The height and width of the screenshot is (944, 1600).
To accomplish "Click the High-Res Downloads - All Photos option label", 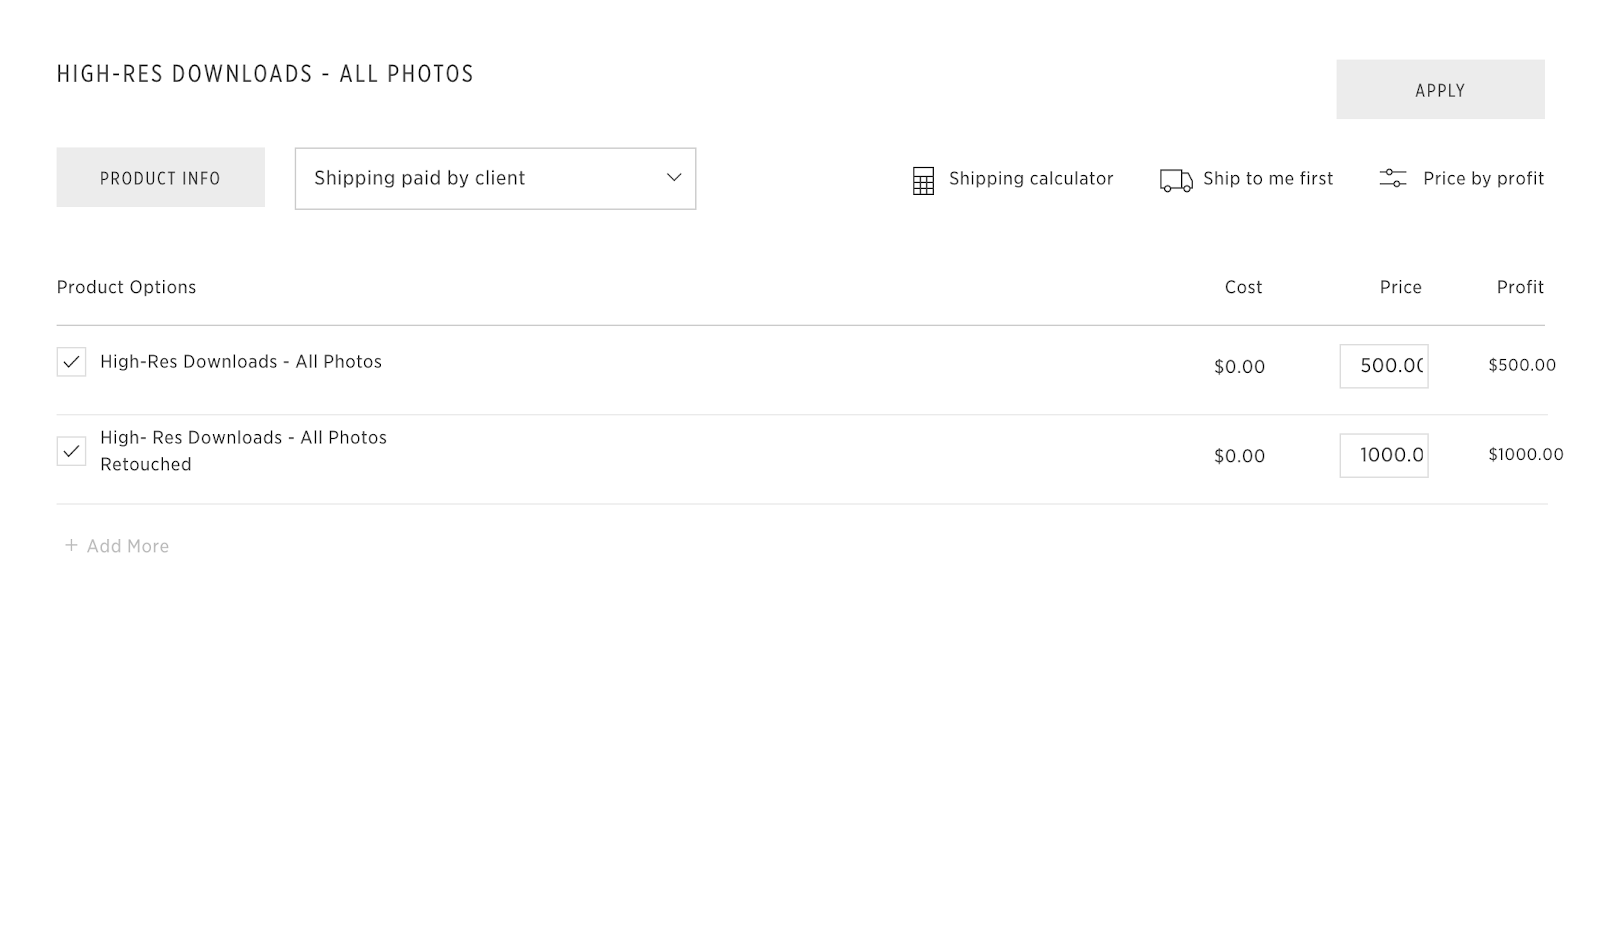I will 241,362.
